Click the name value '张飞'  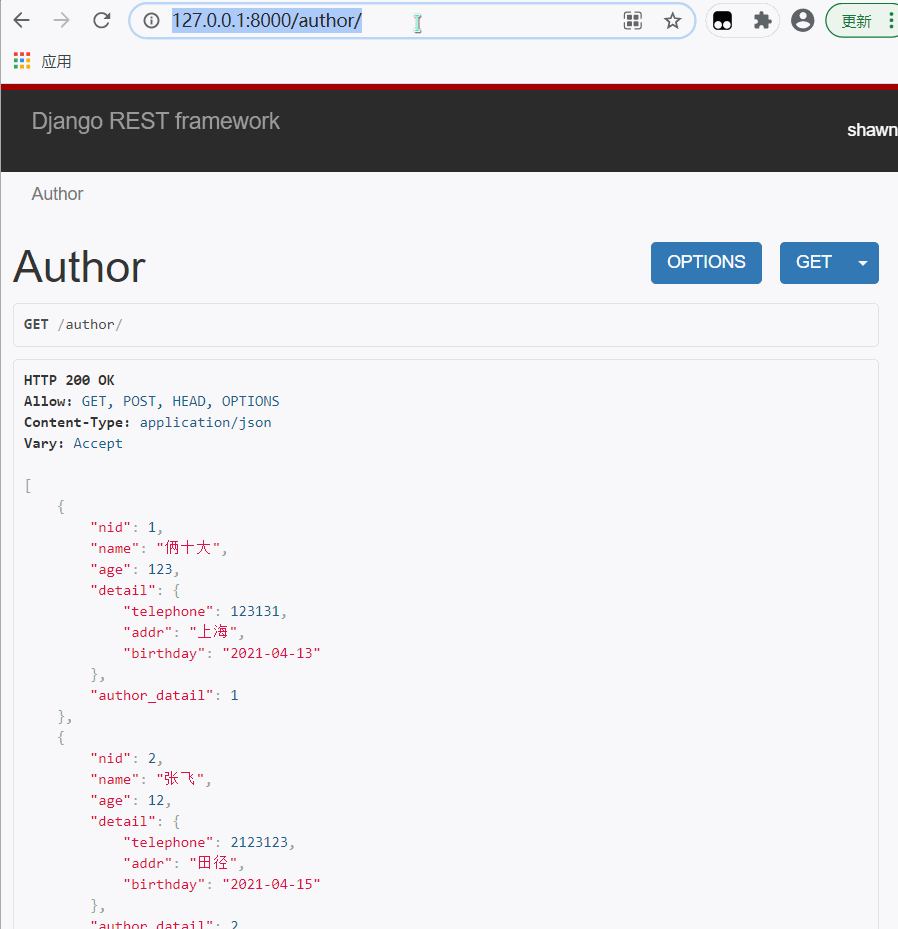(x=179, y=779)
